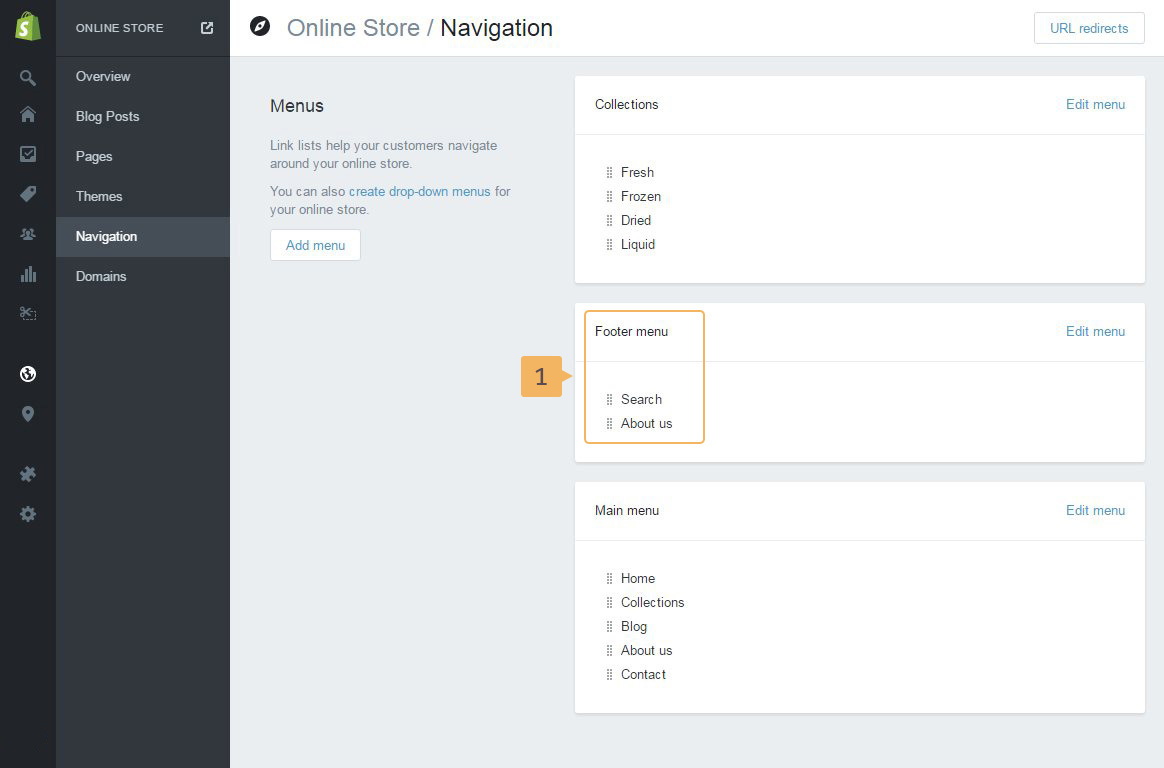Open Orders via the inbox checkmark icon
Viewport: 1164px width, 768px height.
tap(28, 154)
